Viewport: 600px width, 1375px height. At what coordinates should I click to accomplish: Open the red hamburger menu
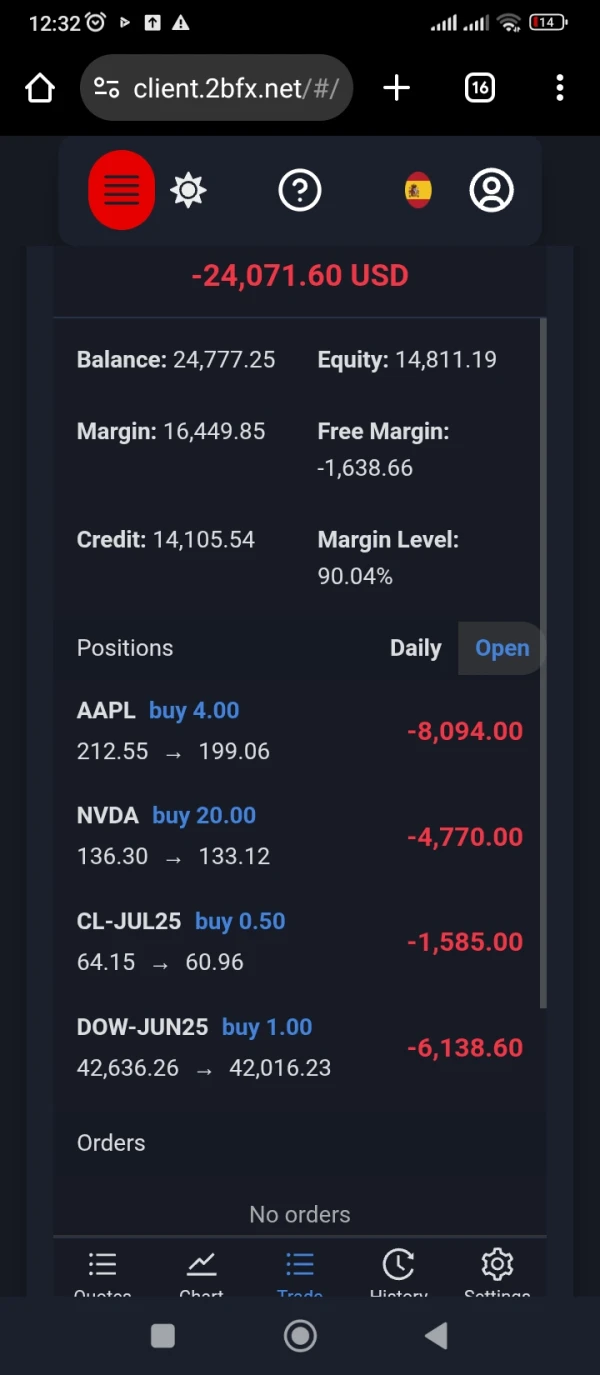pyautogui.click(x=121, y=190)
